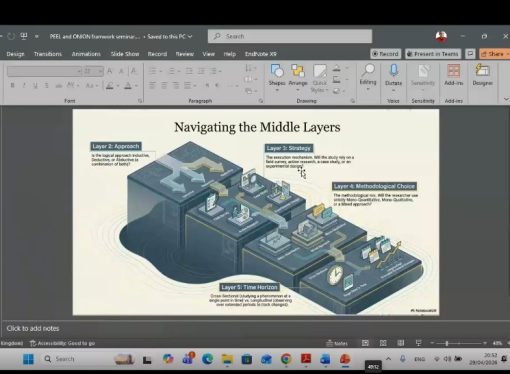Clear all text formatting
510x374 pixels.
[133, 71]
